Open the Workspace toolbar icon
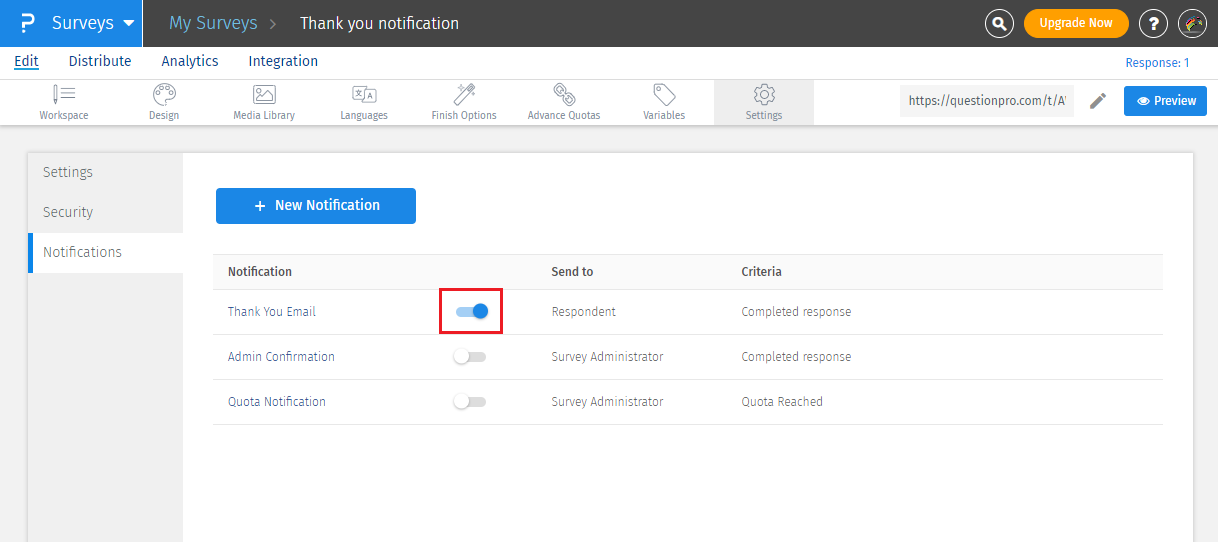 pos(64,95)
